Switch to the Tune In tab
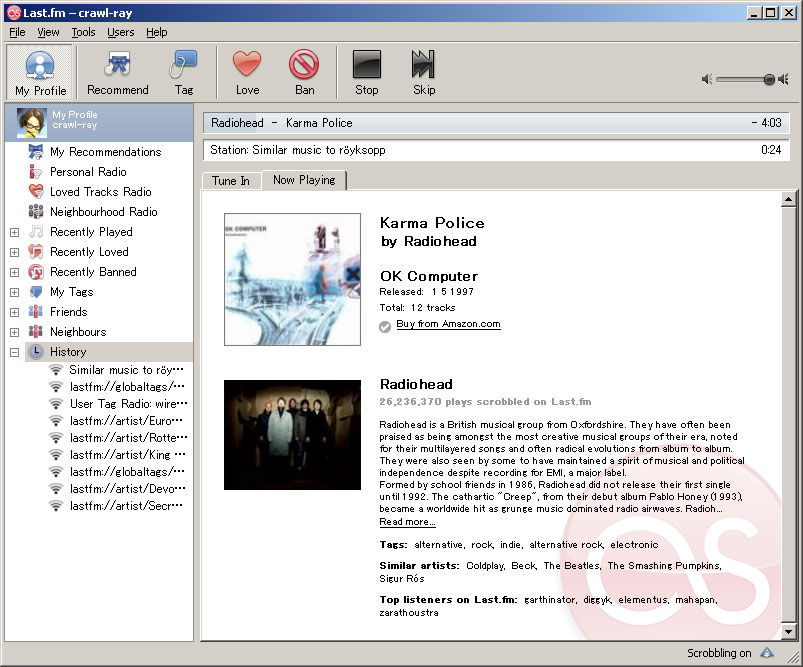This screenshot has width=803, height=667. pyautogui.click(x=231, y=181)
